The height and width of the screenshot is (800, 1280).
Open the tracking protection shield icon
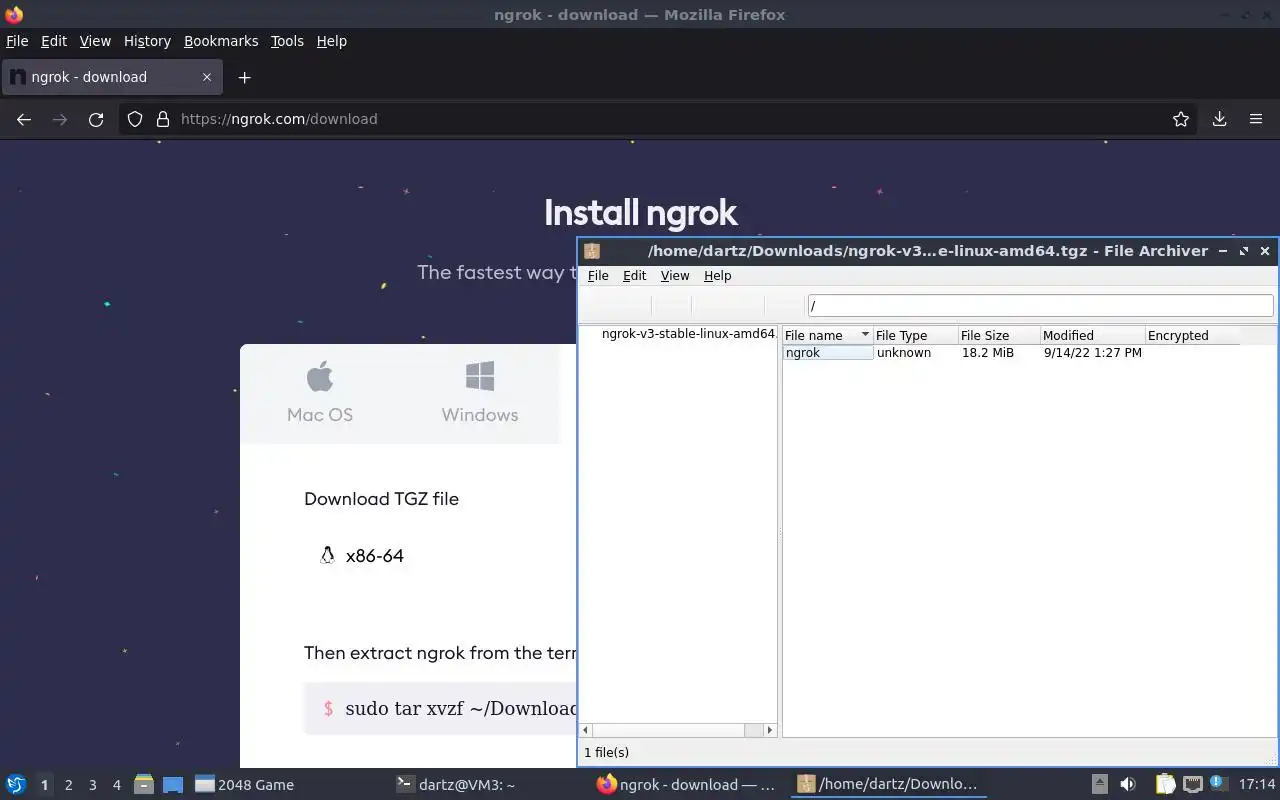135,119
